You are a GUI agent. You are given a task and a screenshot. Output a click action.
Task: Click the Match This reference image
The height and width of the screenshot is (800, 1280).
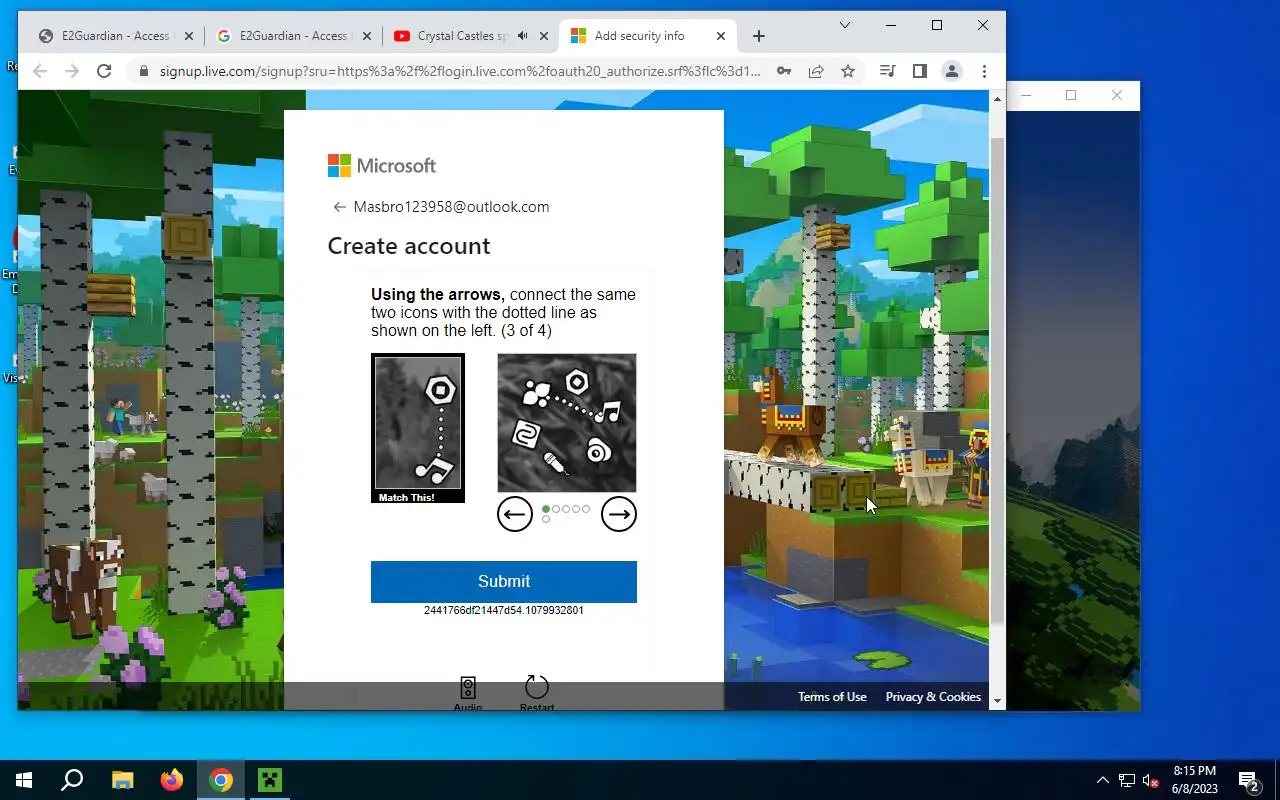[x=418, y=428]
